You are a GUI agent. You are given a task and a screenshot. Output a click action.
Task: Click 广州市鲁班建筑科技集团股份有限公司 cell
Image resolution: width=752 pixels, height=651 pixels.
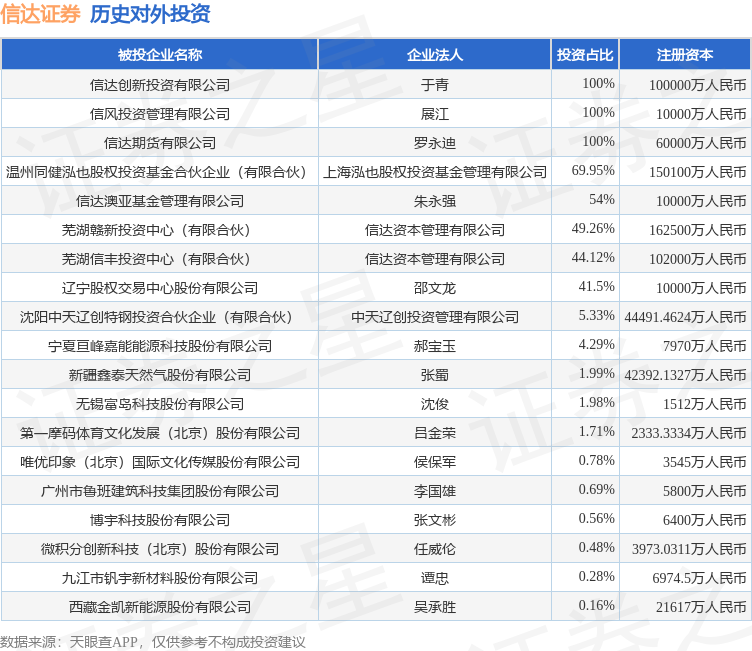160,491
